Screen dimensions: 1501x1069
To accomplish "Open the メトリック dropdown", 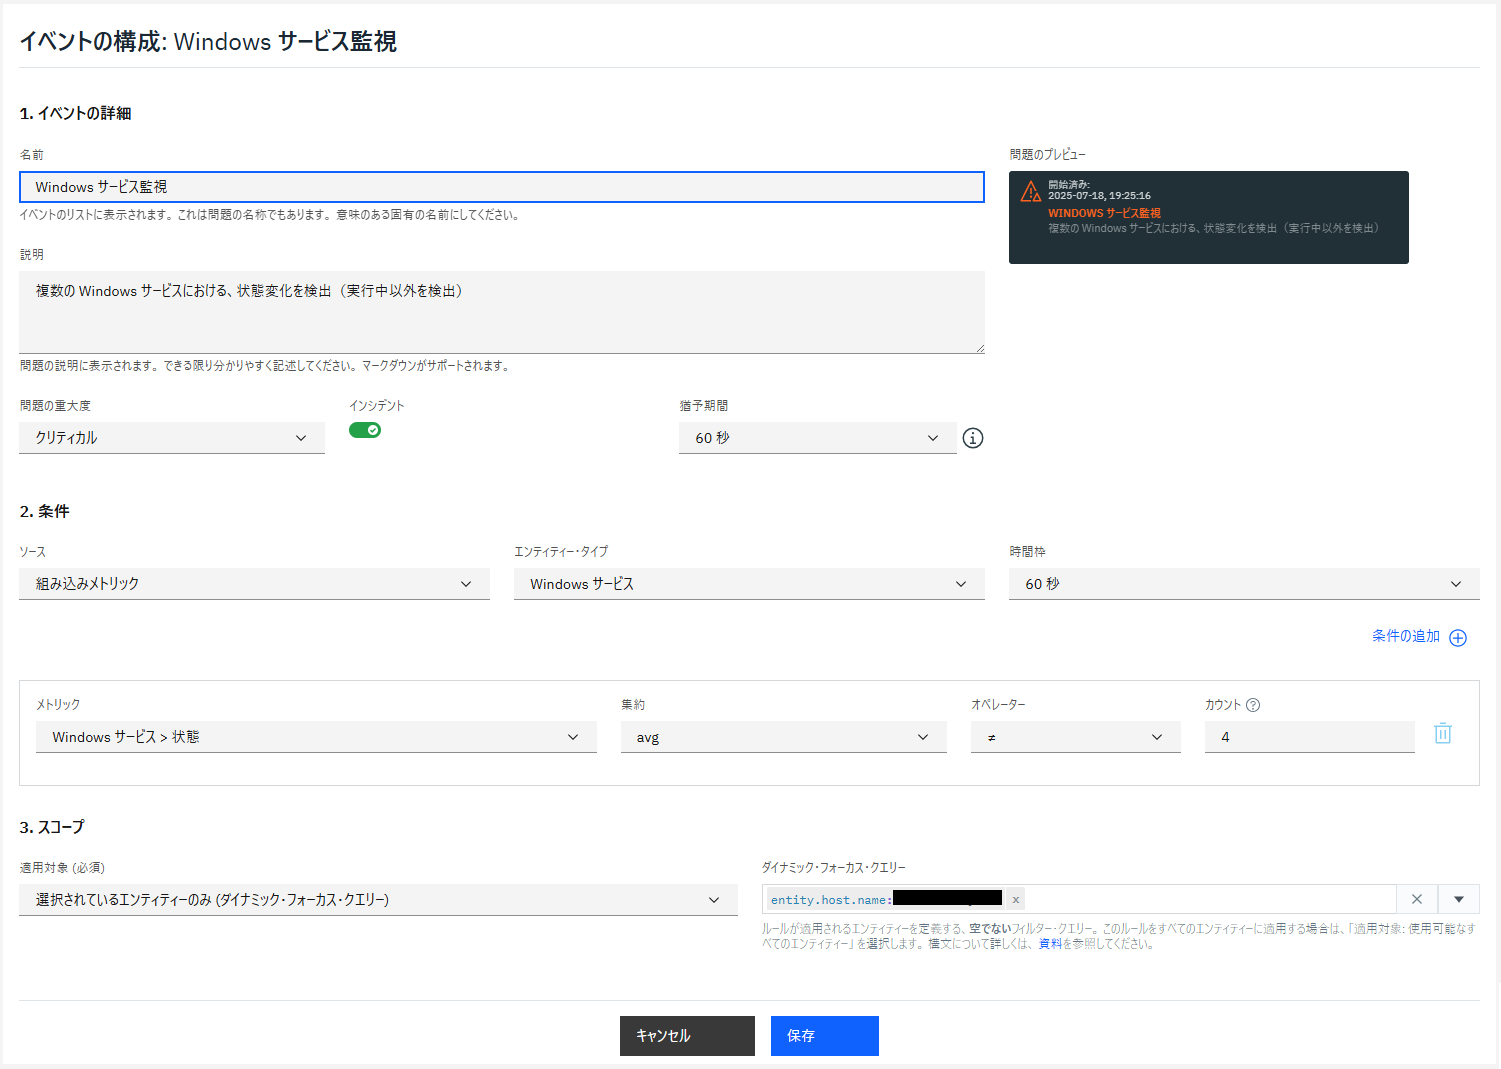I will click(316, 737).
